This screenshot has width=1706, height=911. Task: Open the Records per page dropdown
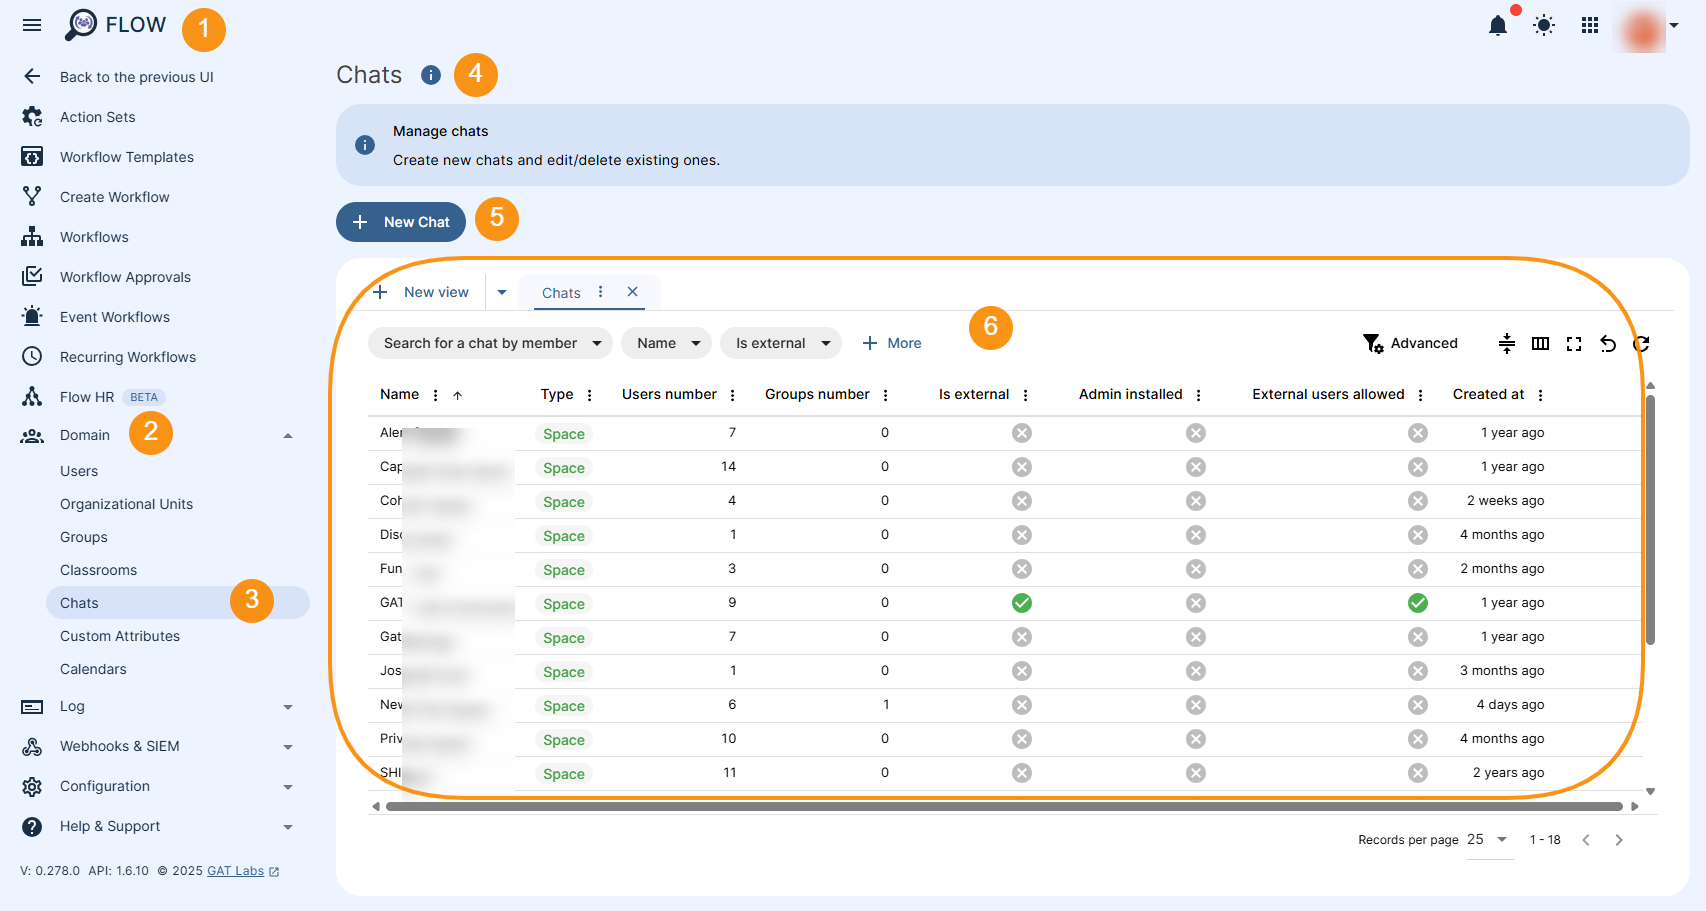tap(1486, 840)
